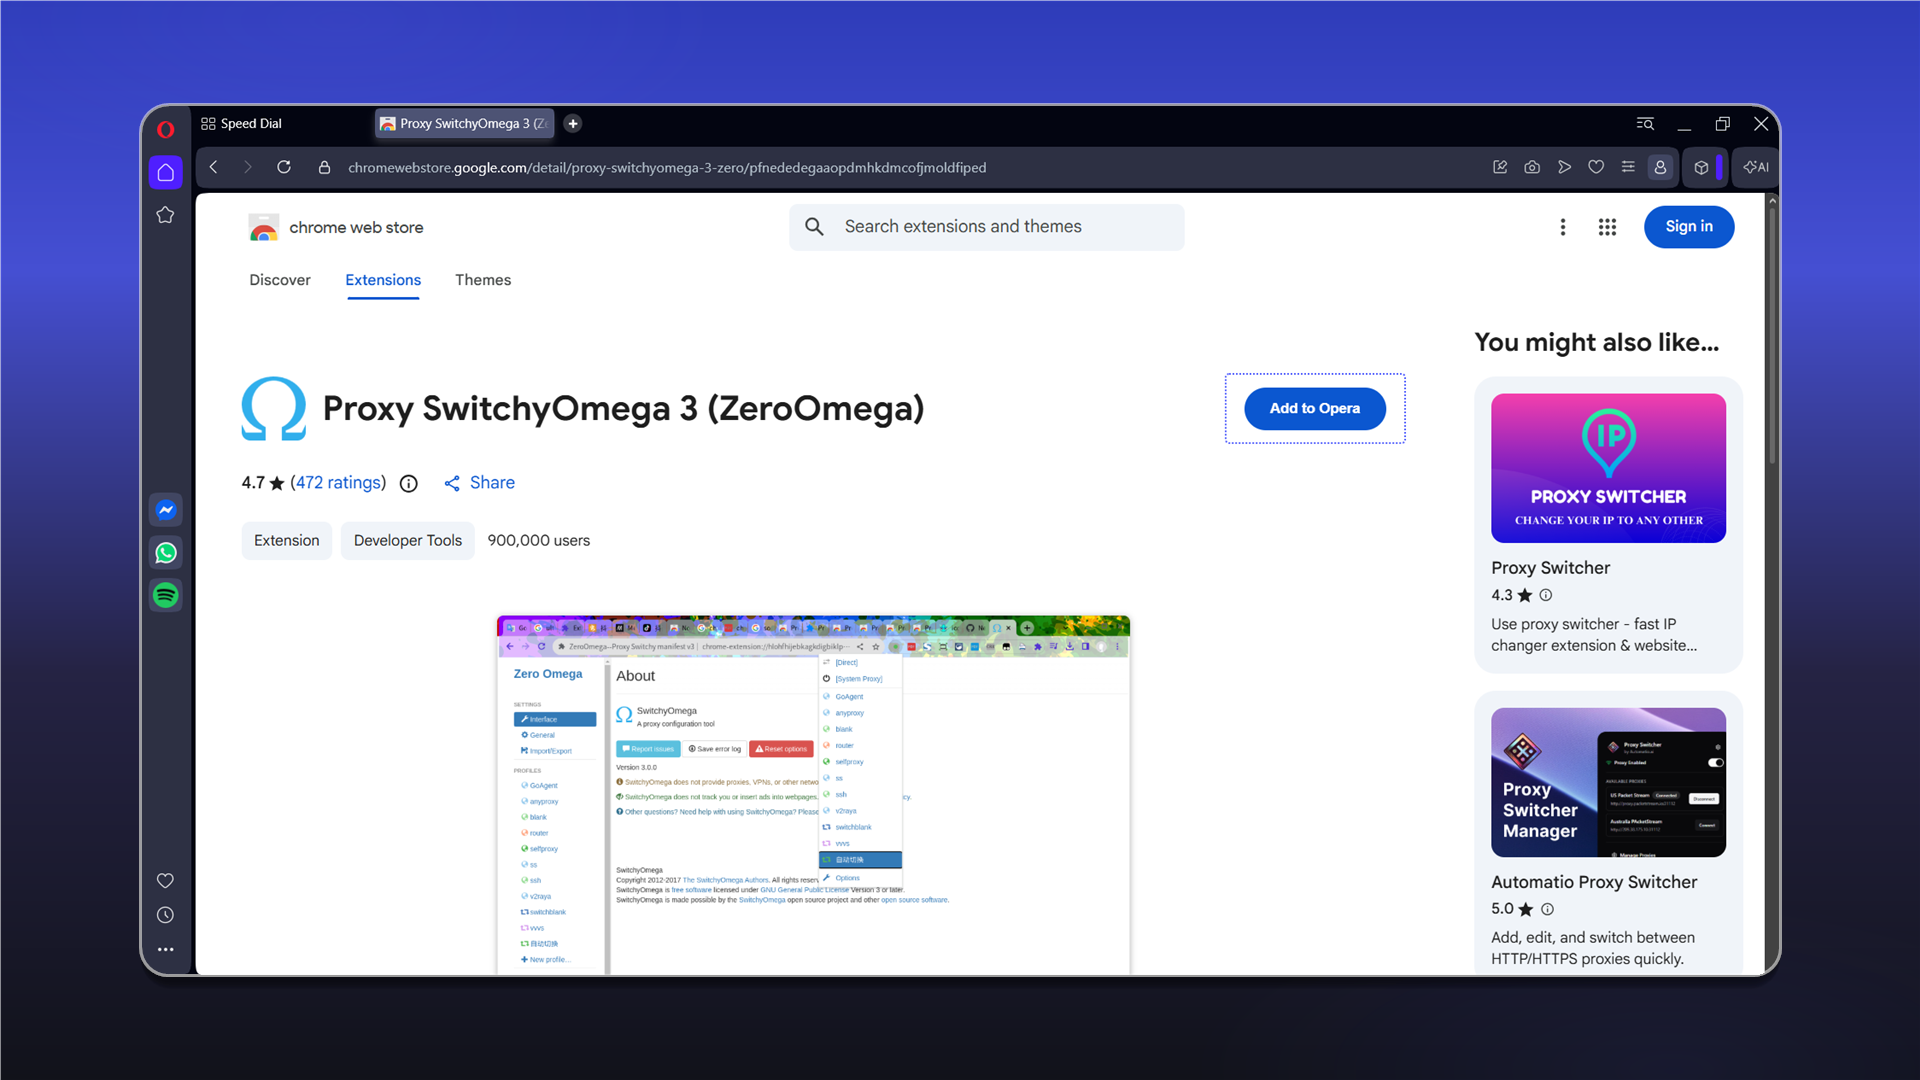
Task: Focus the Search extensions and themes field
Action: (987, 227)
